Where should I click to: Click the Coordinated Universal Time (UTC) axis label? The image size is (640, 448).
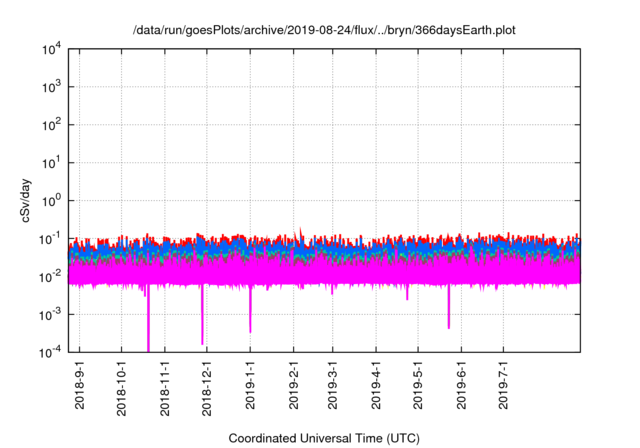[325, 438]
